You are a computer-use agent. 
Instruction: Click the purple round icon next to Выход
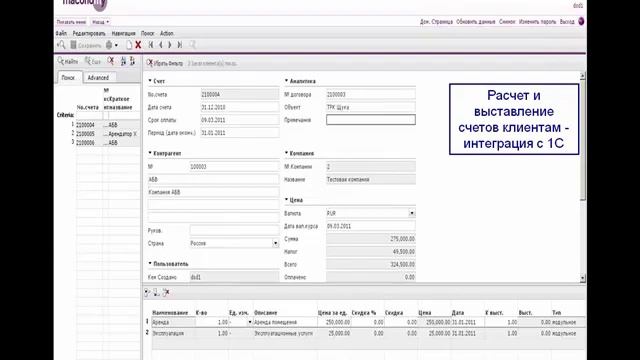[581, 22]
